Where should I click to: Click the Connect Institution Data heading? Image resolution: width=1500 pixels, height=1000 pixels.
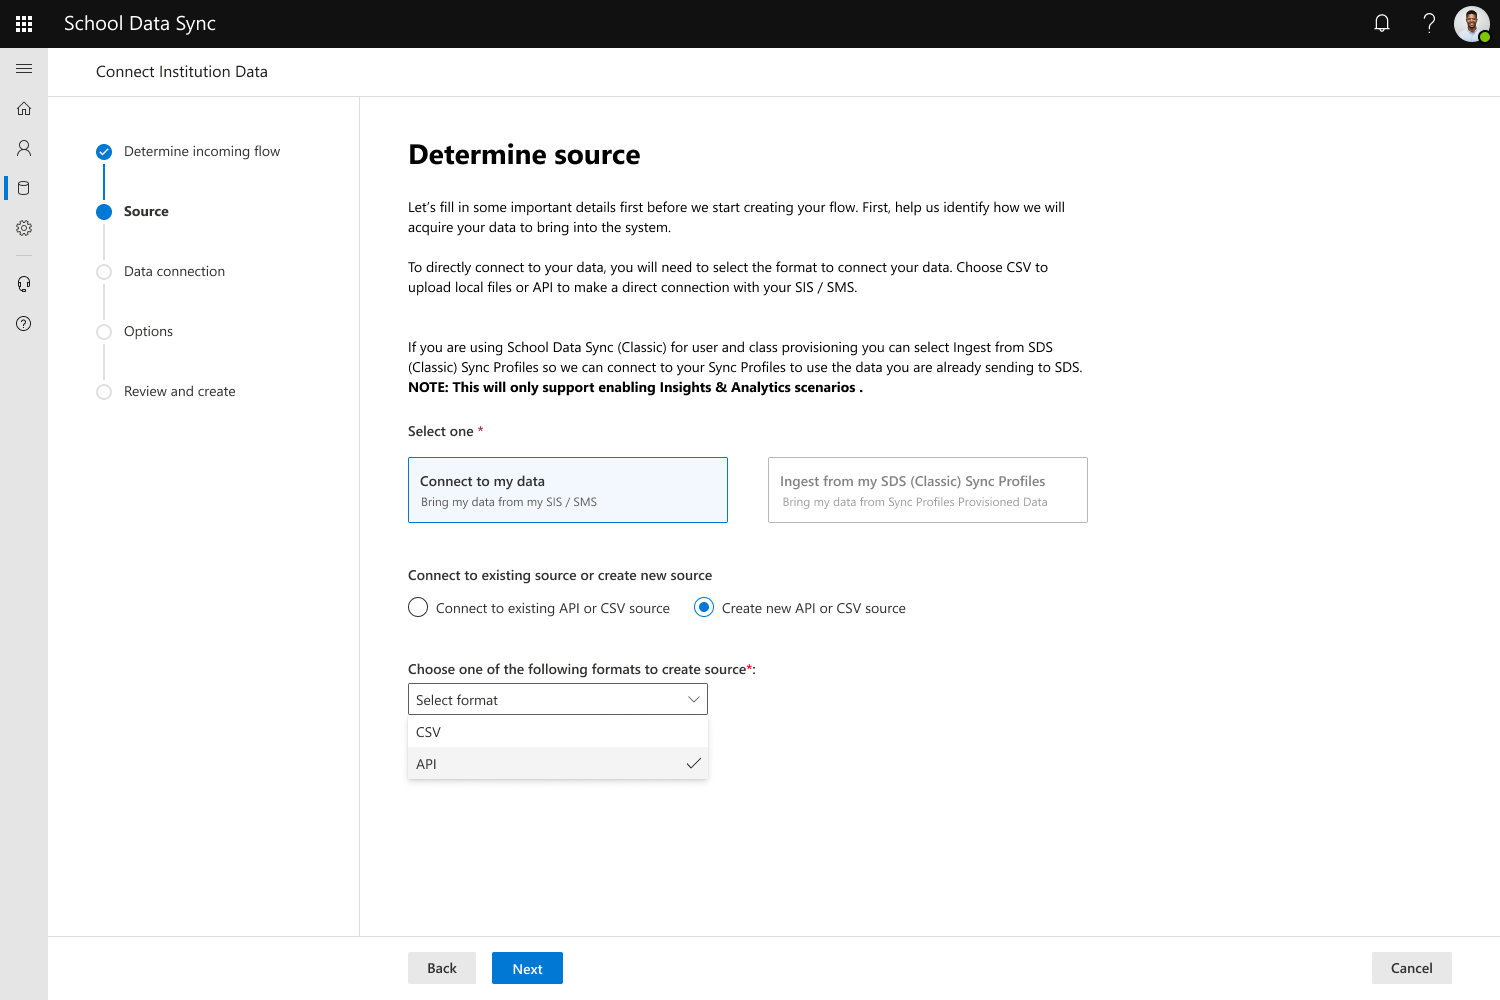182,72
